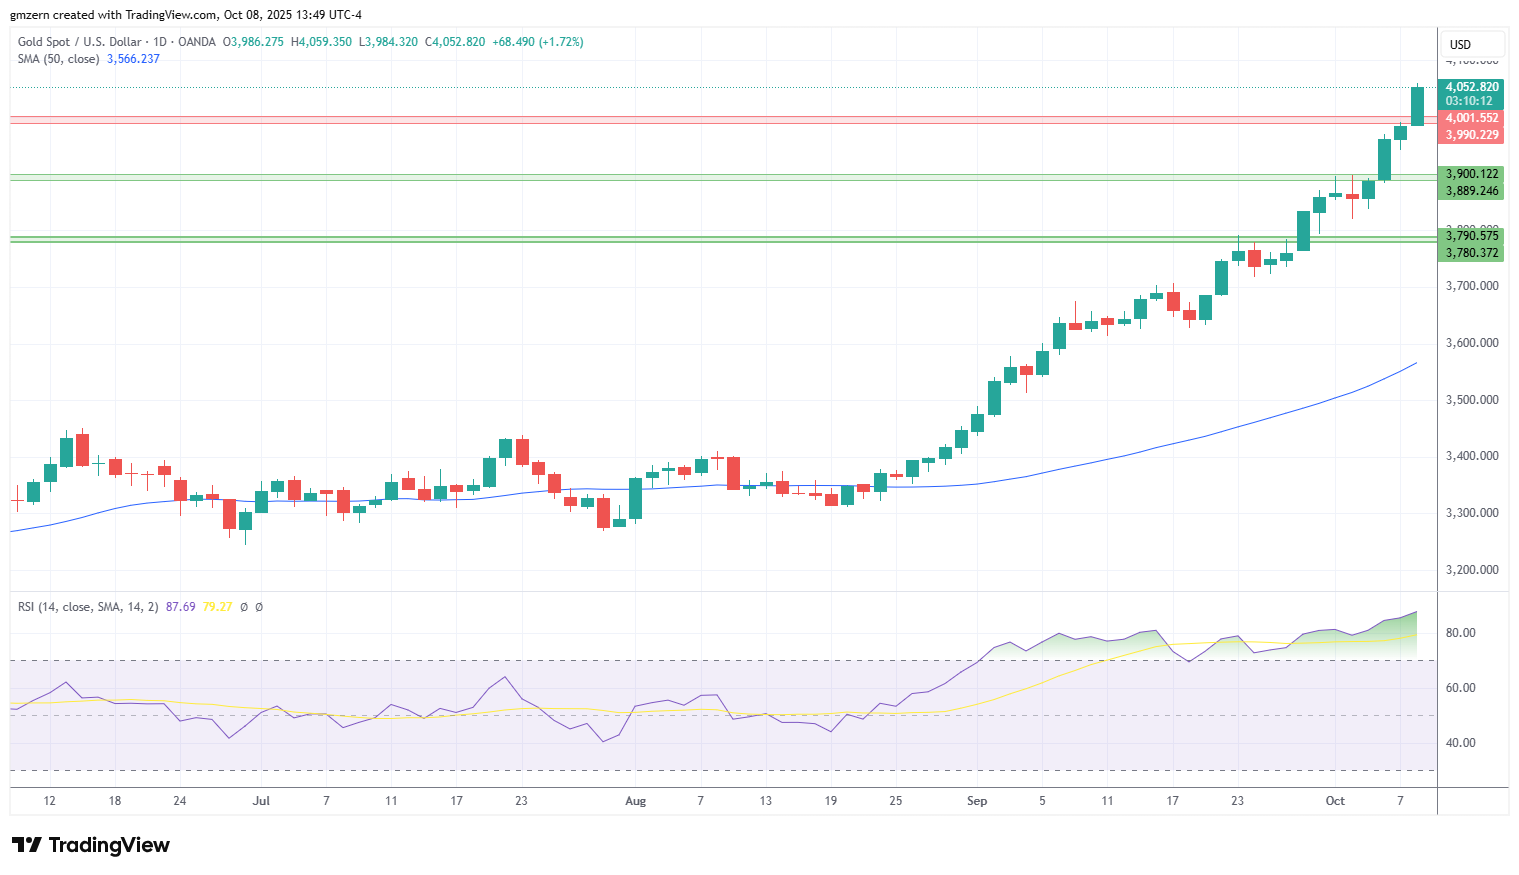Click the 80.00 RSI axis level

point(1460,633)
